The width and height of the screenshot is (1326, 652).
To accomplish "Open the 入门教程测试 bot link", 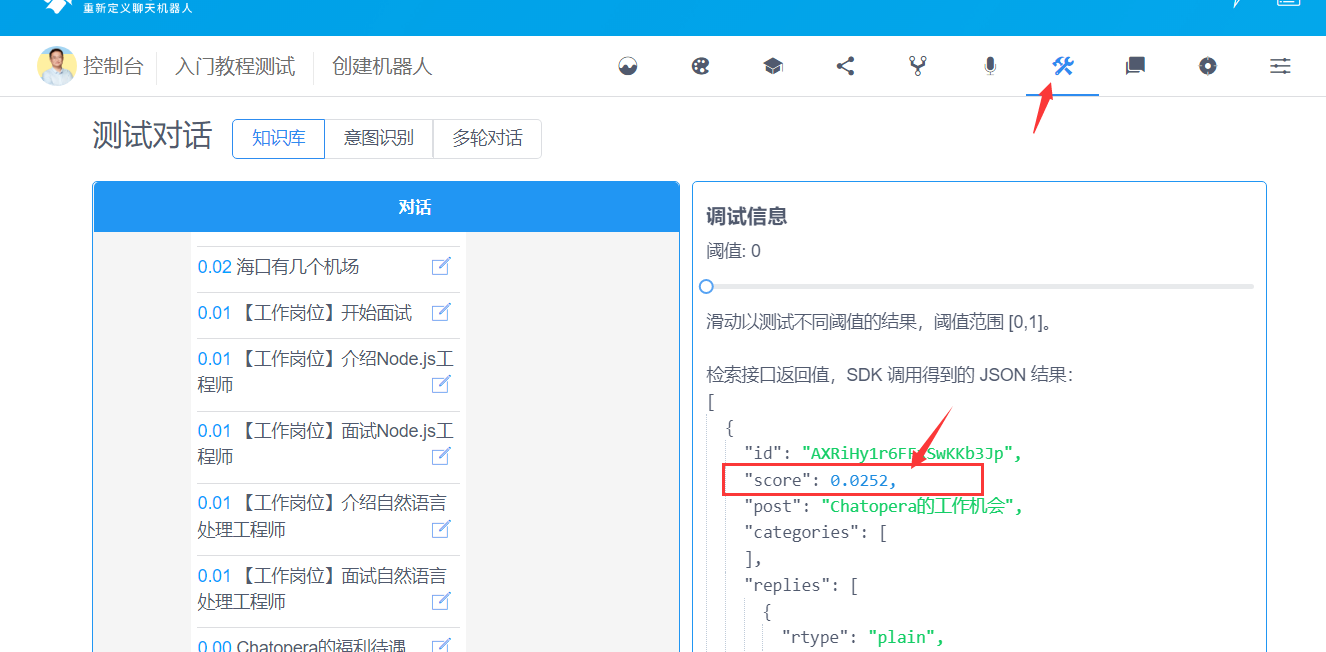I will pyautogui.click(x=235, y=67).
